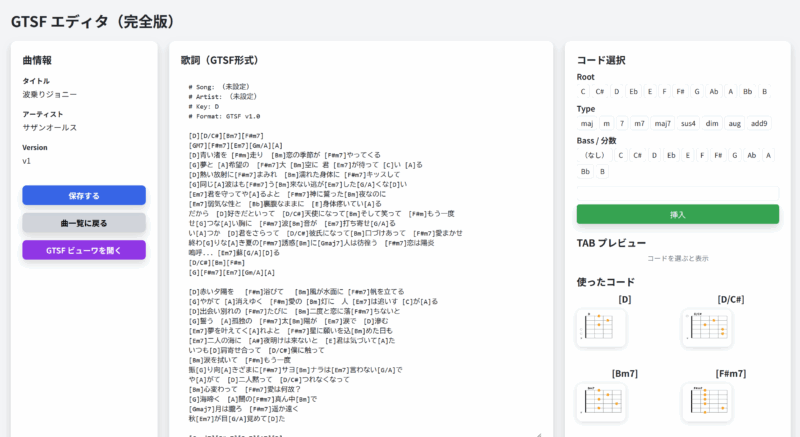Select sus4 chord type
This screenshot has height=437, width=800.
pos(688,124)
